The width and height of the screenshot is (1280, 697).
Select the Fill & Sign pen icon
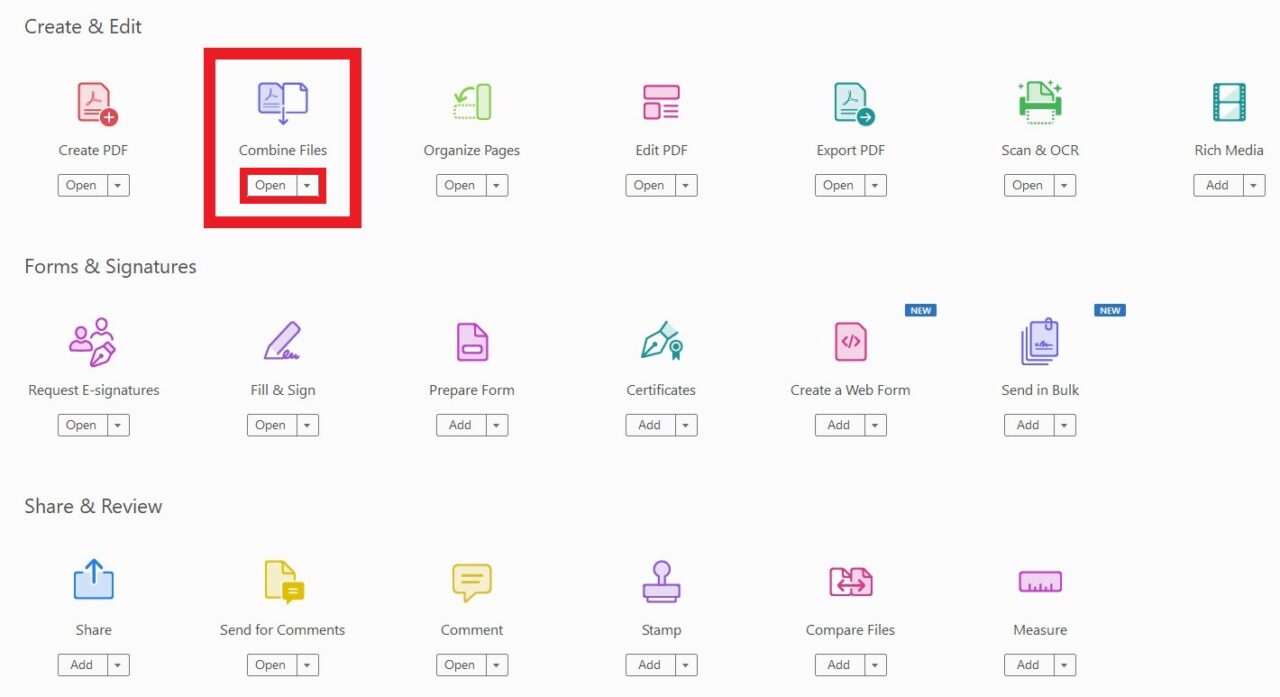283,341
